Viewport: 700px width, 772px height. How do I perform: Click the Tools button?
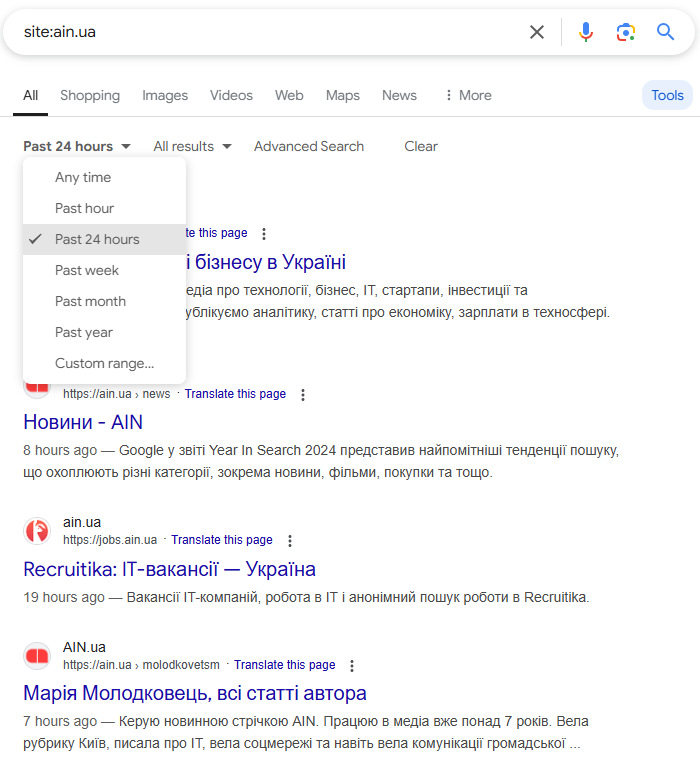tap(667, 95)
